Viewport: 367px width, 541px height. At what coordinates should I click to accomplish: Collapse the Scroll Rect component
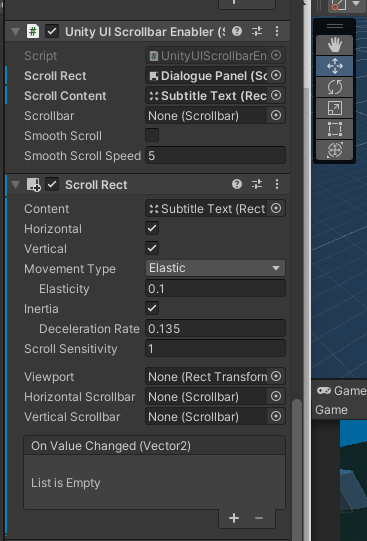tap(15, 185)
